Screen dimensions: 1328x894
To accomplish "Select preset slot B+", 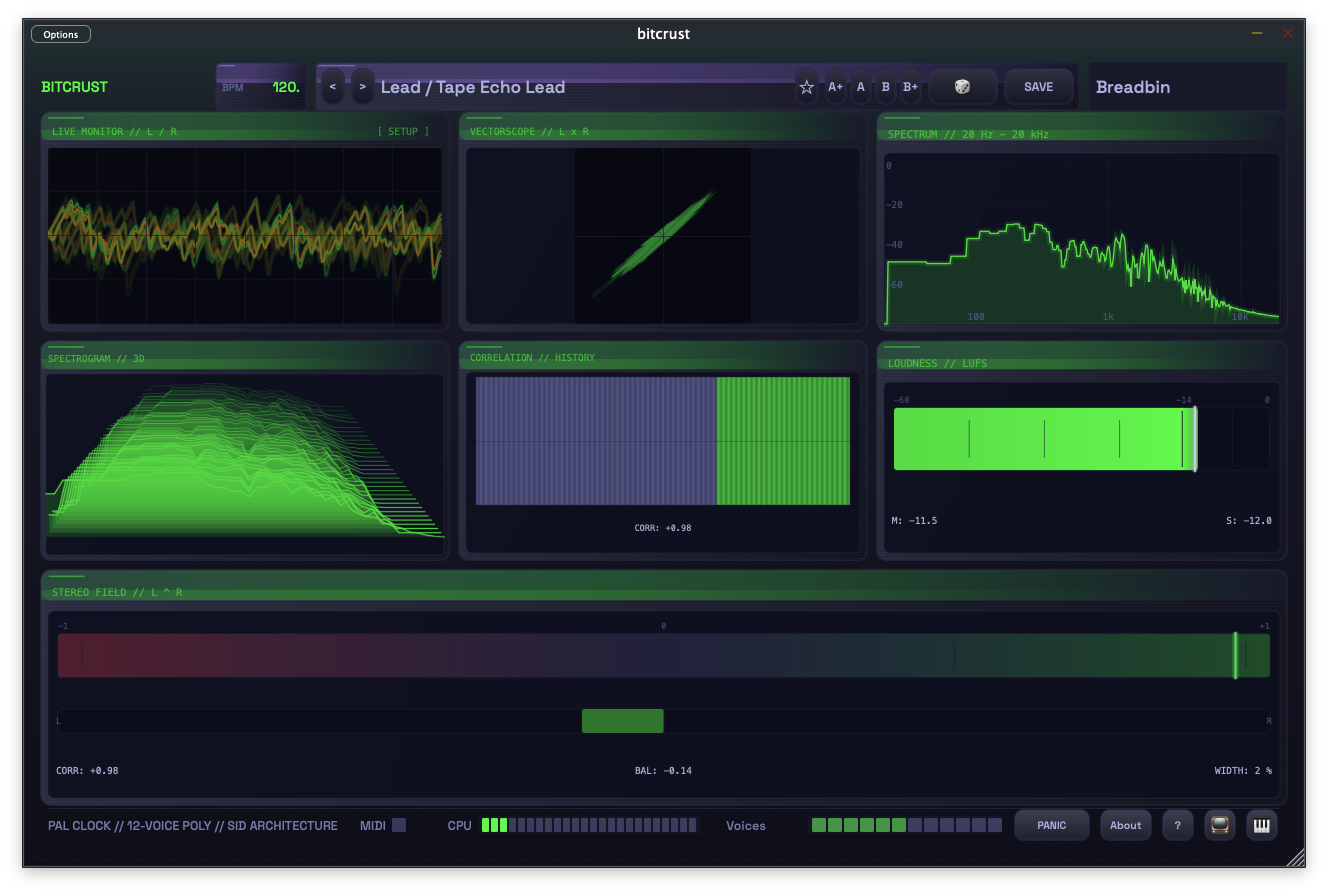I will pyautogui.click(x=910, y=87).
